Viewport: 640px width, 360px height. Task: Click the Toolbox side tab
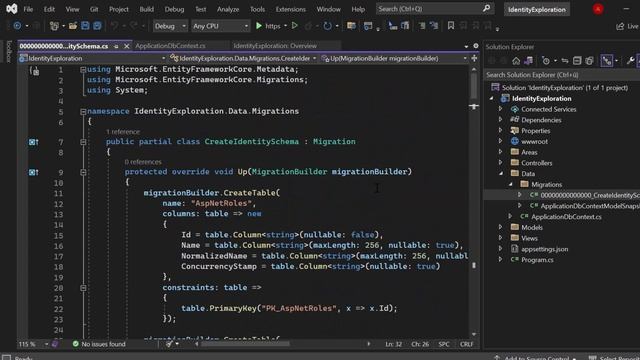(x=9, y=51)
